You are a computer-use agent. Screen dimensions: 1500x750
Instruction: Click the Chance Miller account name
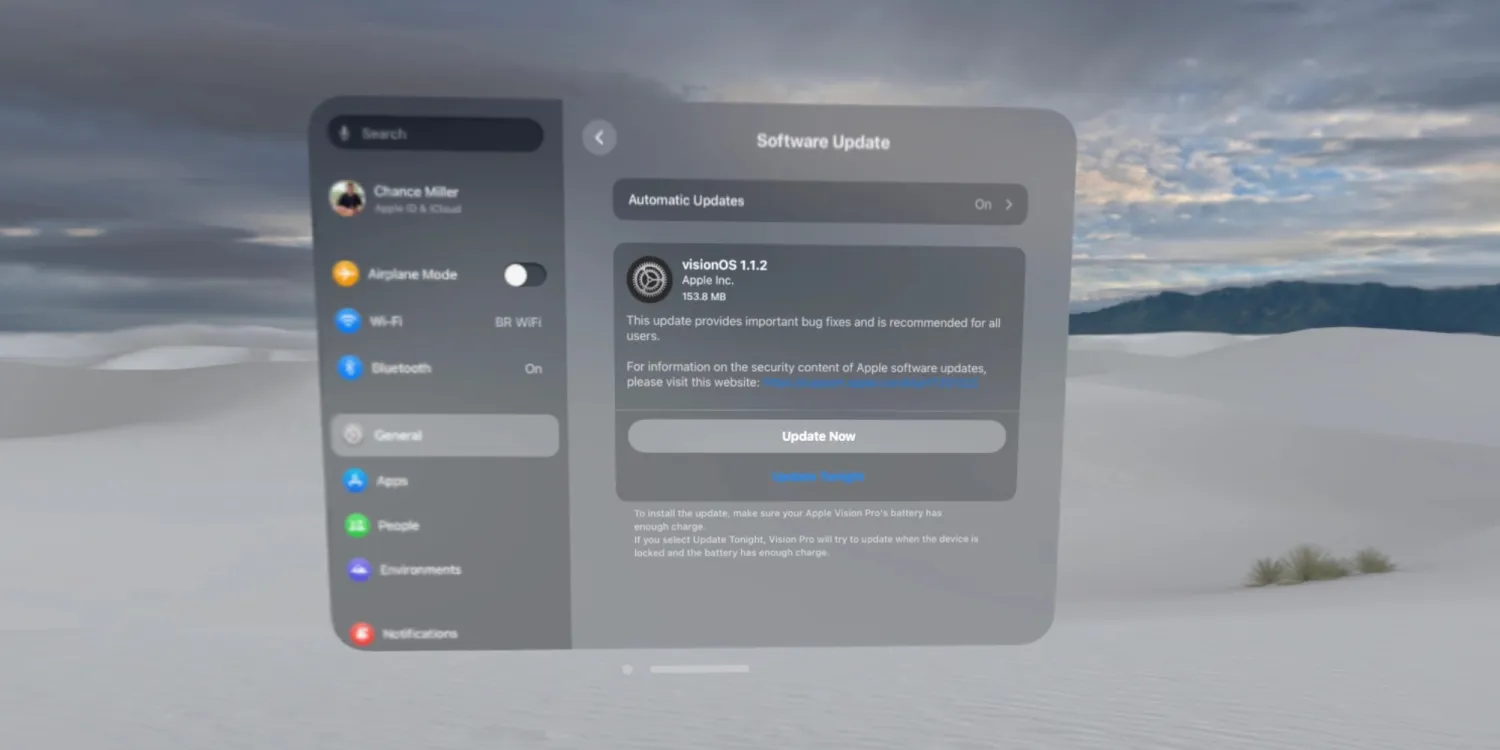click(416, 191)
